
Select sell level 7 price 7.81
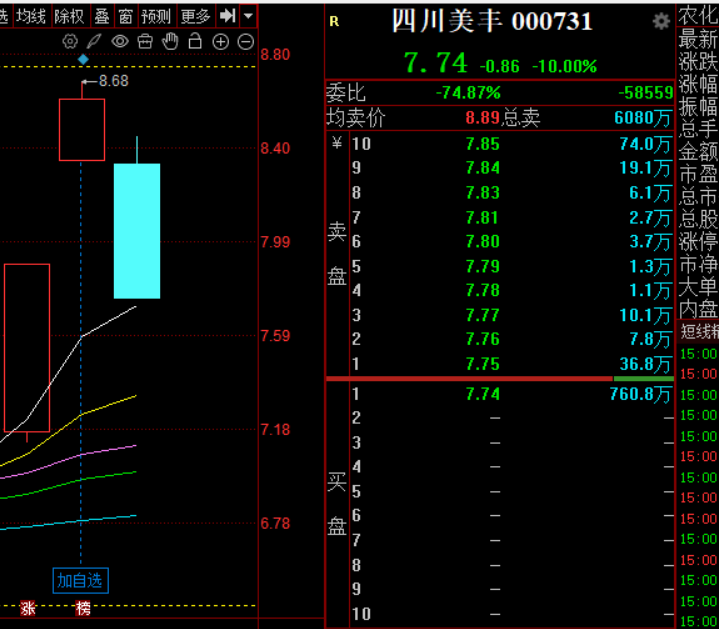[482, 217]
